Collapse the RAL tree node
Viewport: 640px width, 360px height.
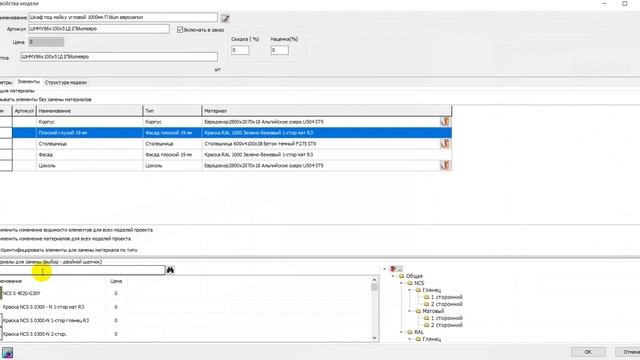(402, 332)
